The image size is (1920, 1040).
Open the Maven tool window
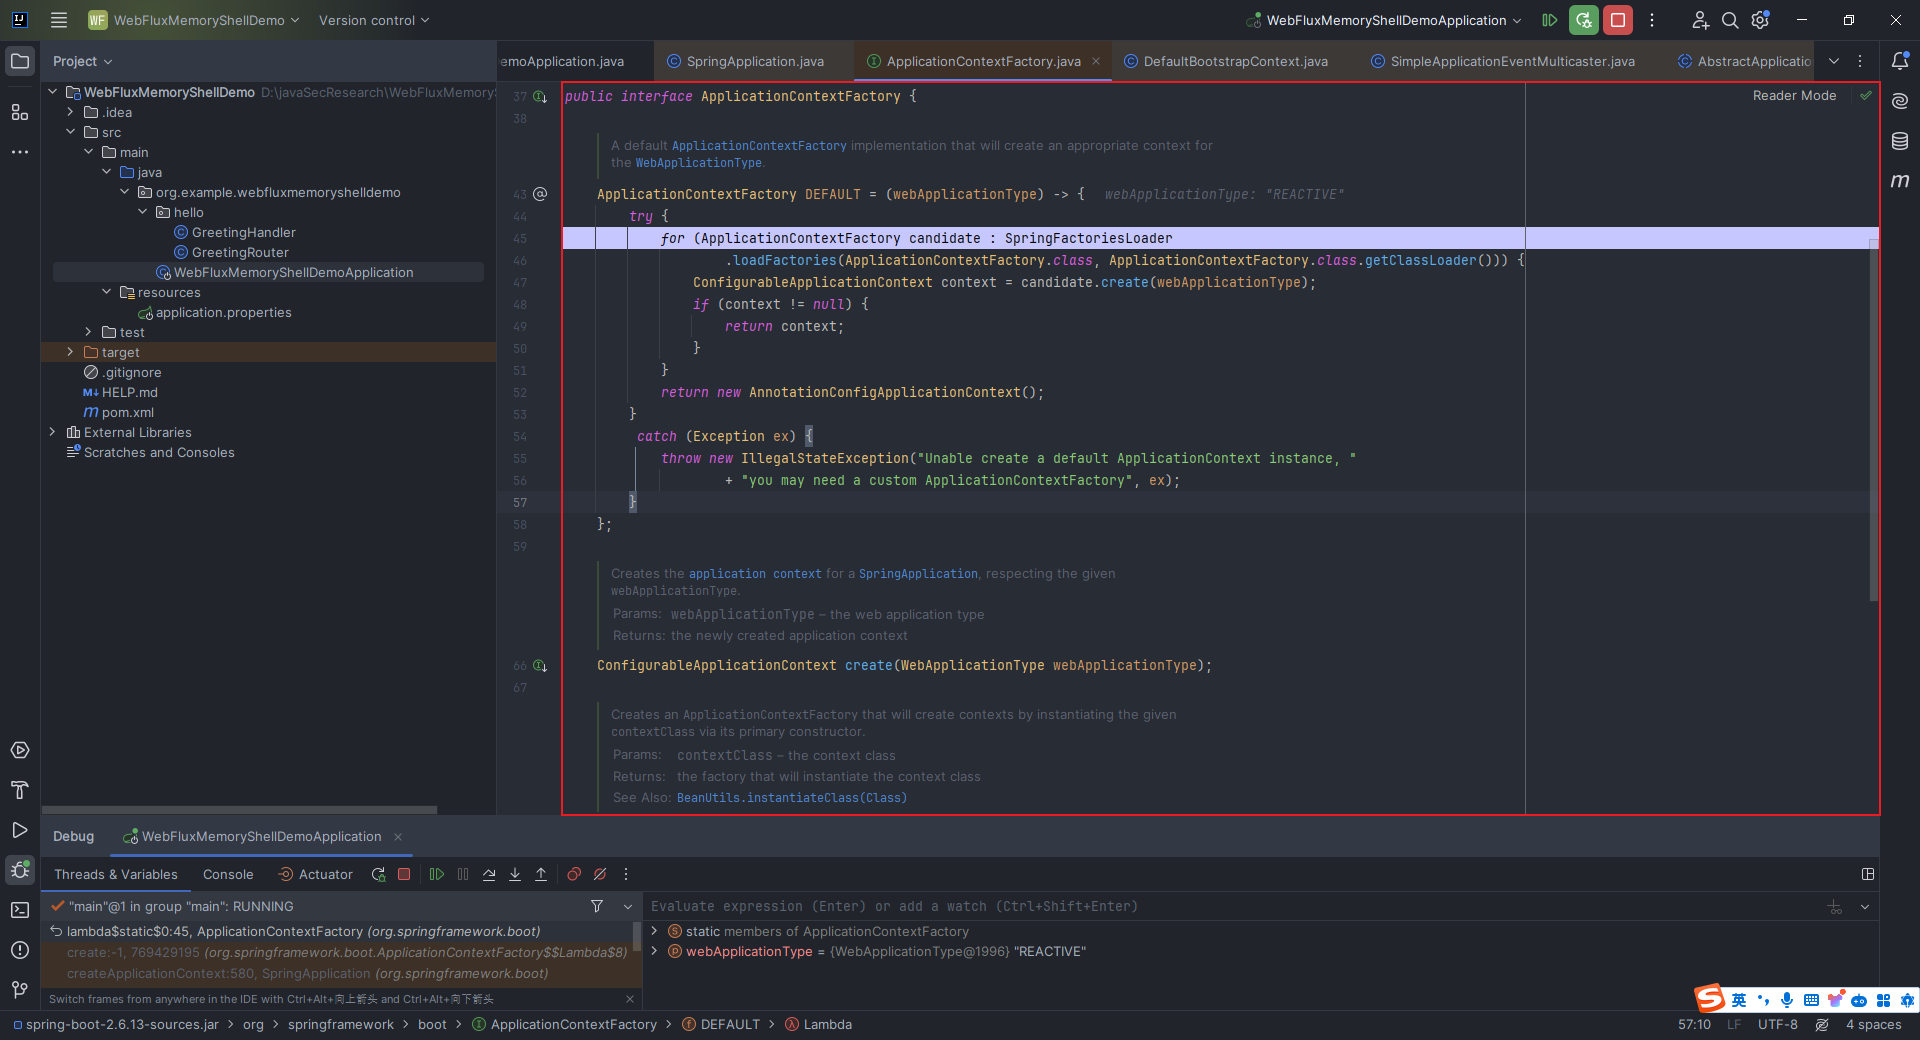[x=1900, y=181]
